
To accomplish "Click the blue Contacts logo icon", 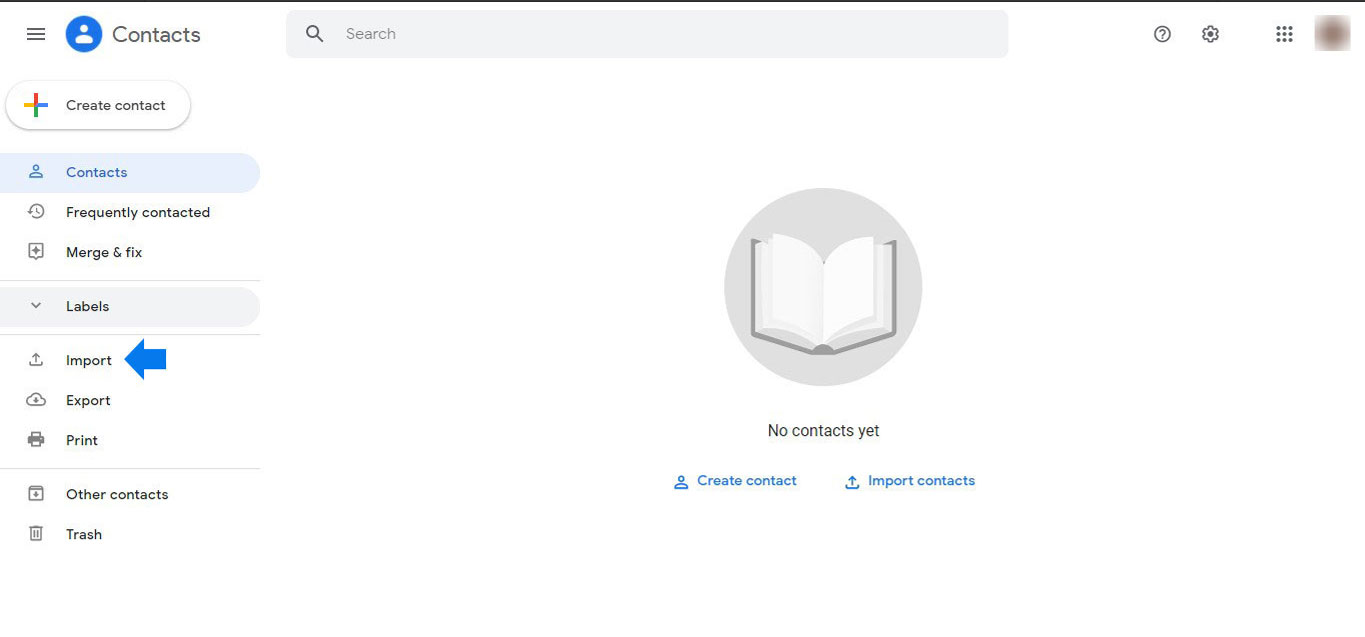I will [x=84, y=34].
